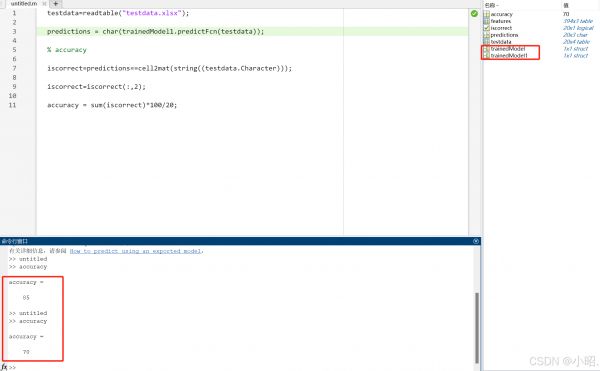Open the features table value link
The height and width of the screenshot is (371, 600).
[578, 21]
